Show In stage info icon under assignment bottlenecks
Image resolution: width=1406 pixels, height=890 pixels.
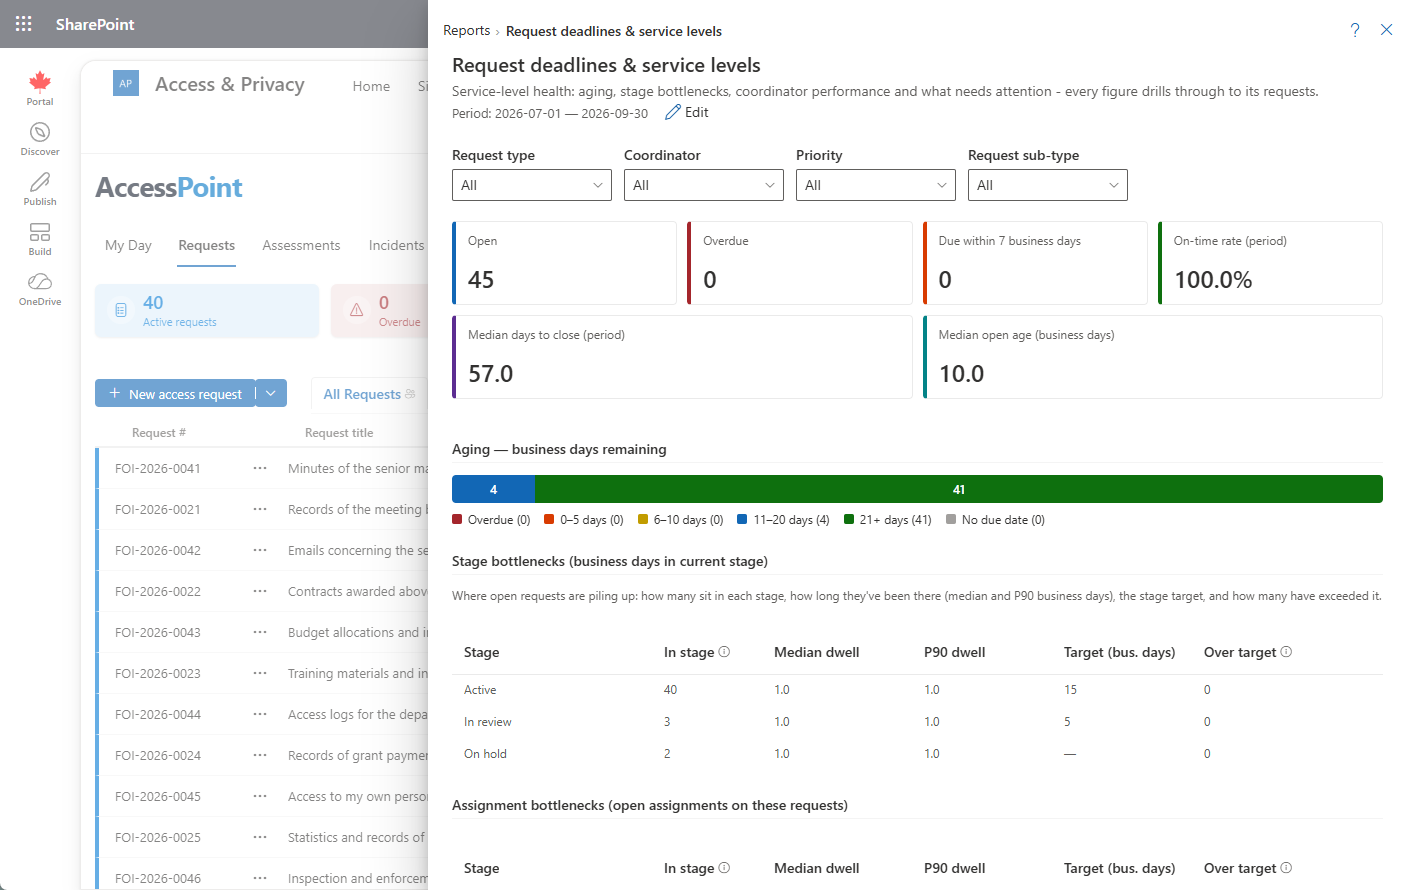[724, 868]
